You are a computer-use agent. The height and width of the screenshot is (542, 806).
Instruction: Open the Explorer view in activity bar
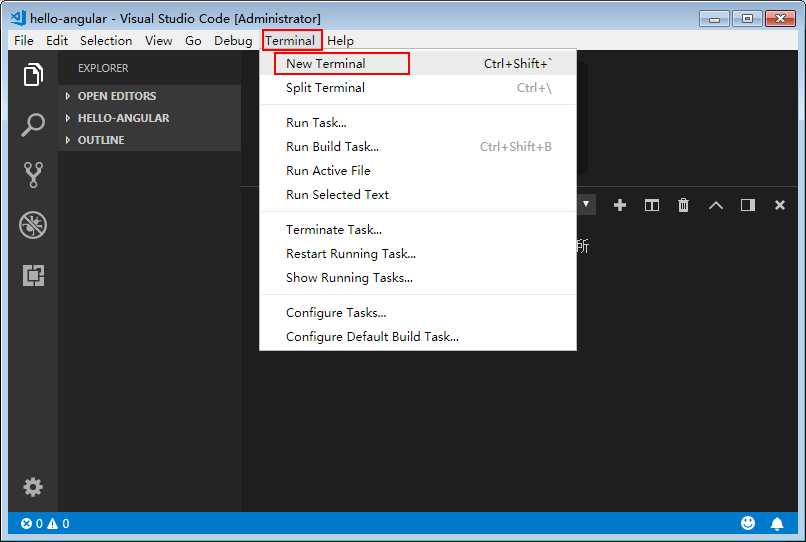coord(33,75)
